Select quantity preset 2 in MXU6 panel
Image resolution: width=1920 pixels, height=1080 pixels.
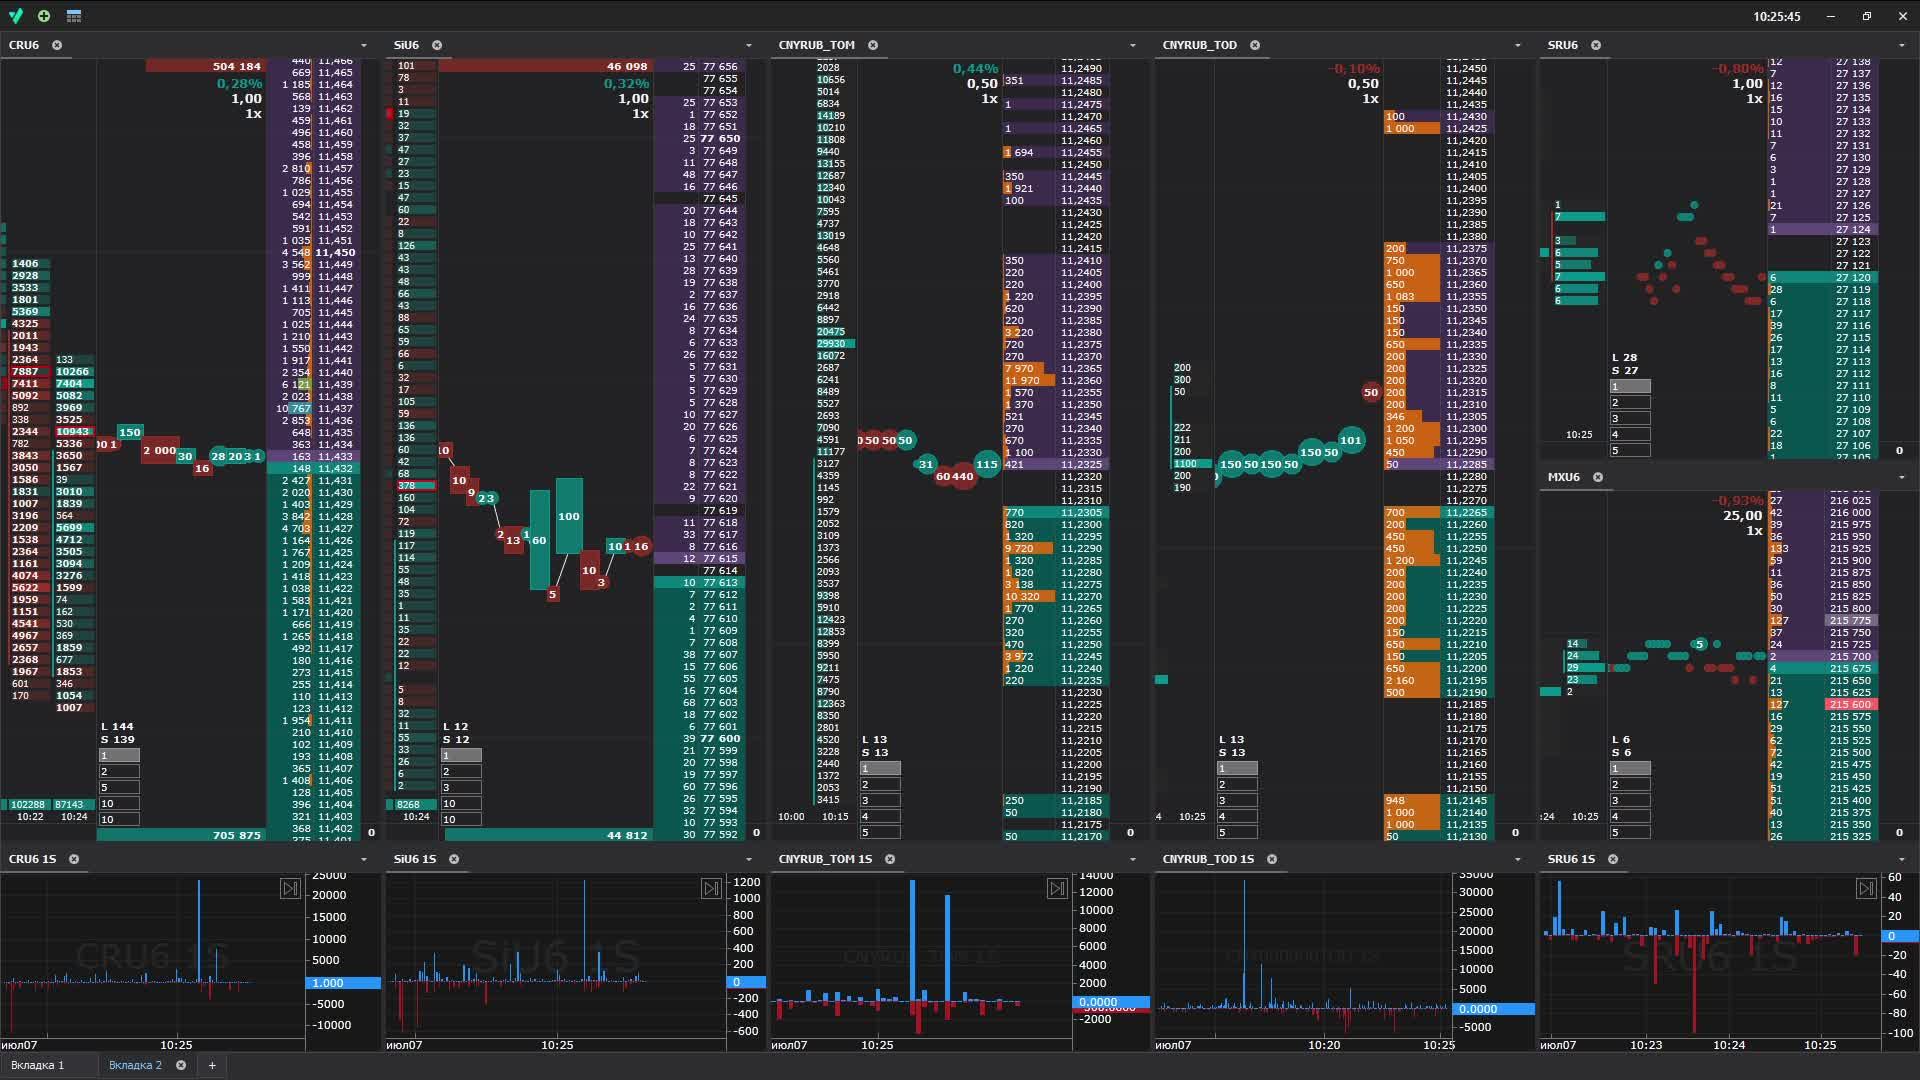(1630, 784)
